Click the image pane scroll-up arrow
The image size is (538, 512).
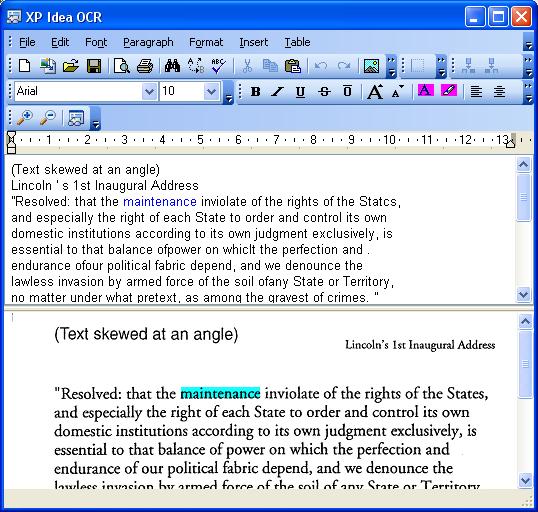pos(525,321)
